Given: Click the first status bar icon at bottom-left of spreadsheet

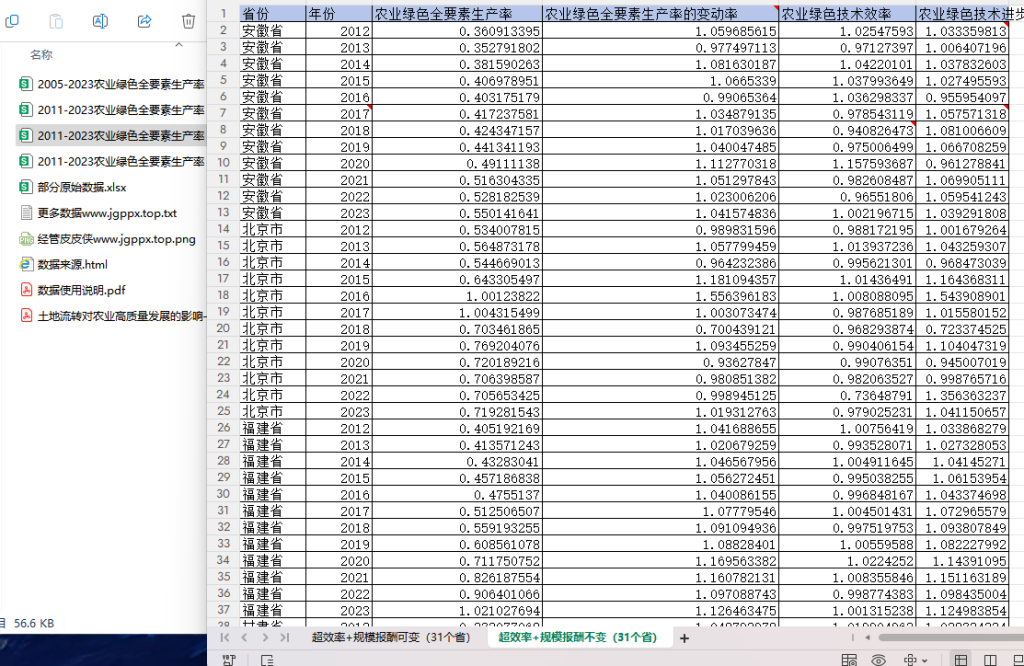Looking at the screenshot, I should click(x=229, y=659).
